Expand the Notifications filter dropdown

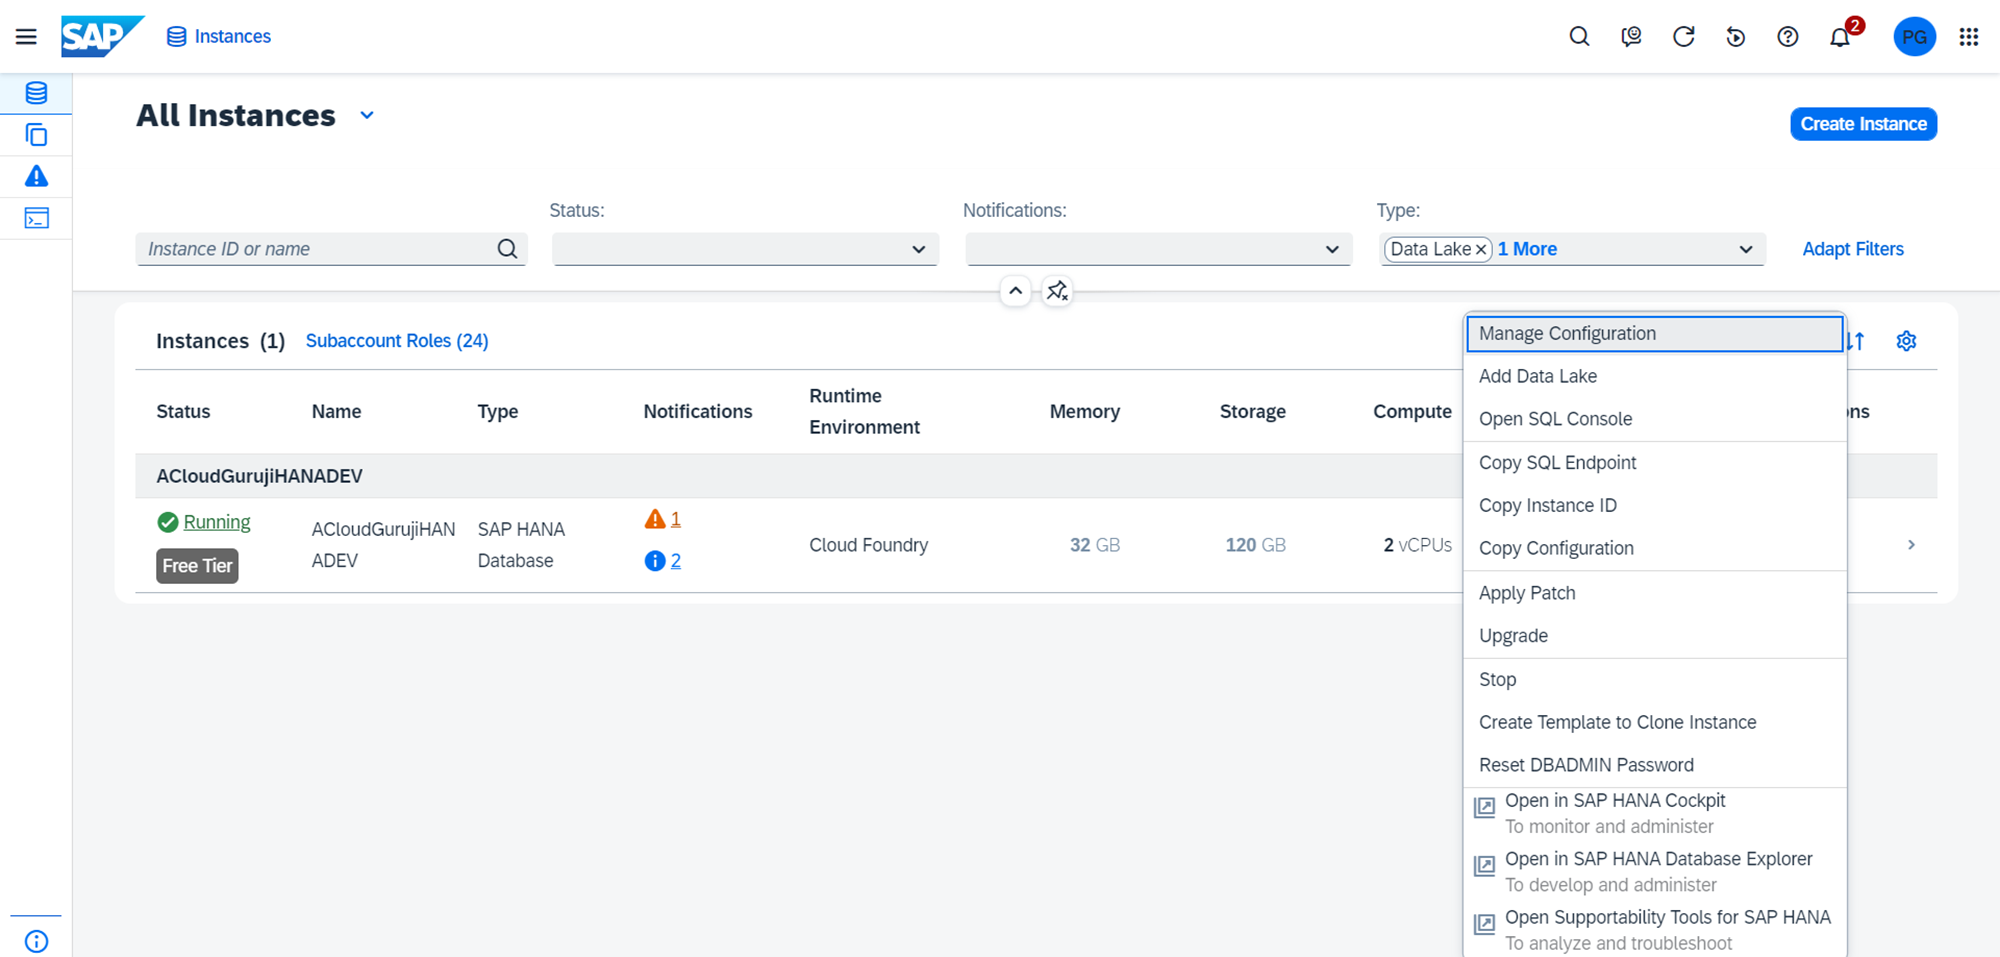1331,249
